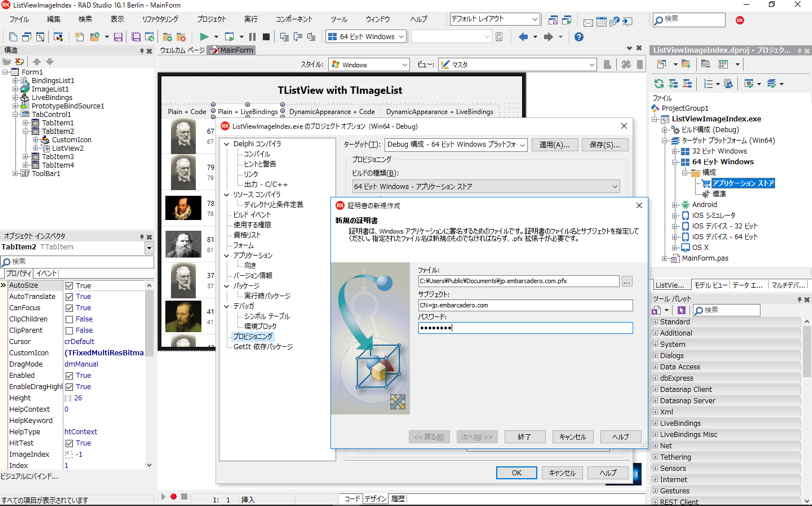Click the Expand all icon in Project Manager
Viewport: 812px width, 506px height.
(x=673, y=83)
